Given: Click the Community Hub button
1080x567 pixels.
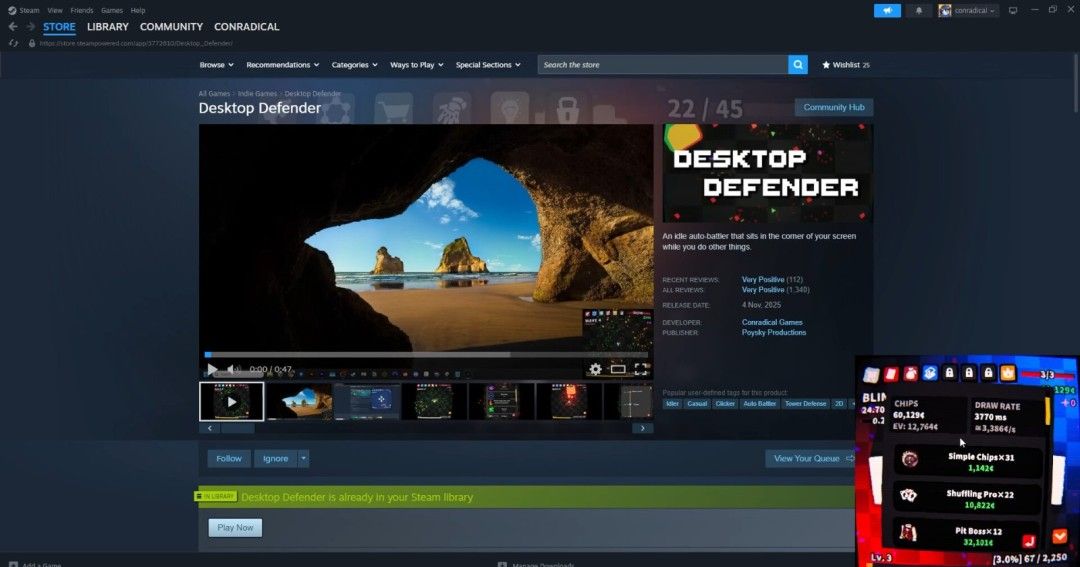Looking at the screenshot, I should pos(833,107).
